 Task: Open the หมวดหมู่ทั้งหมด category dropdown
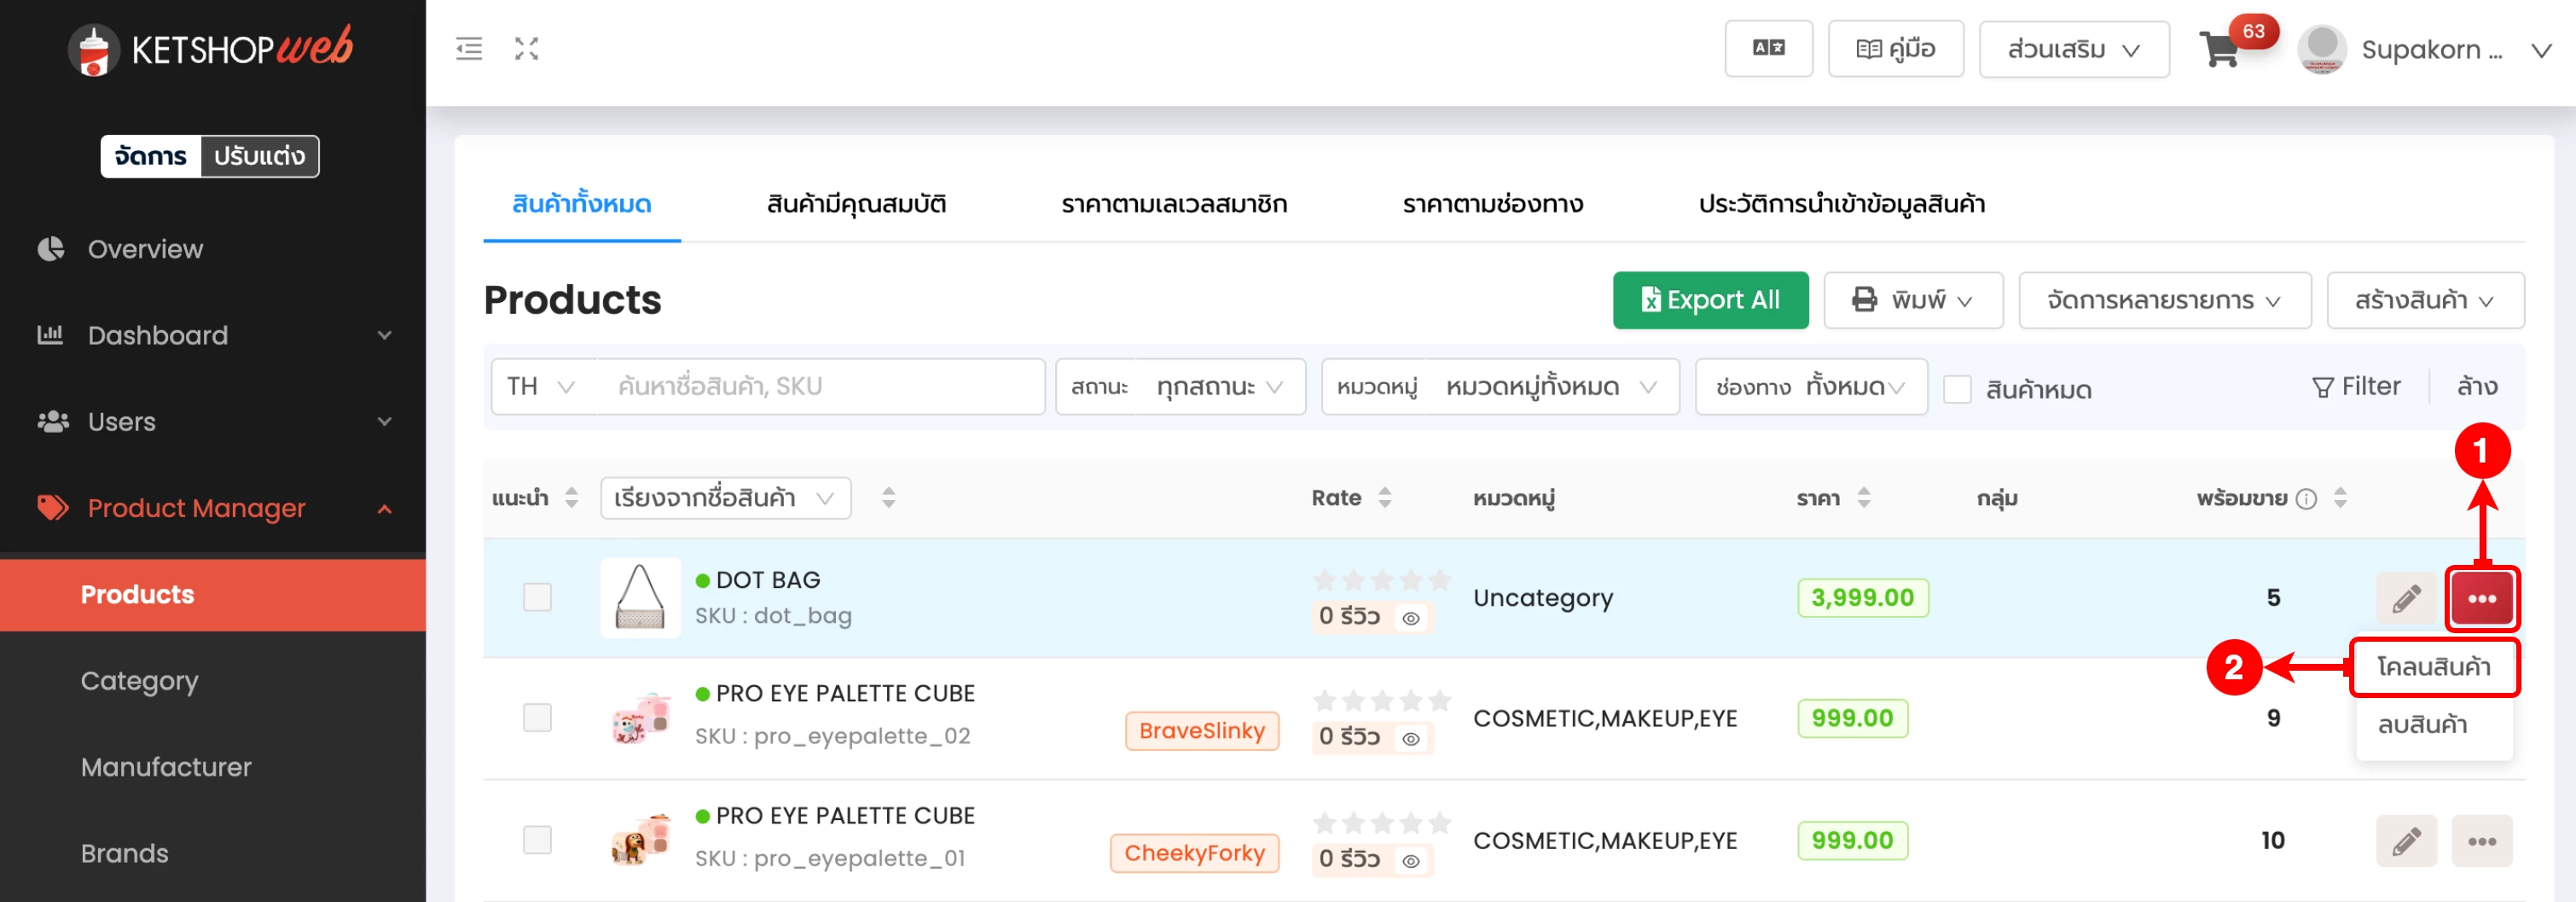point(1500,386)
